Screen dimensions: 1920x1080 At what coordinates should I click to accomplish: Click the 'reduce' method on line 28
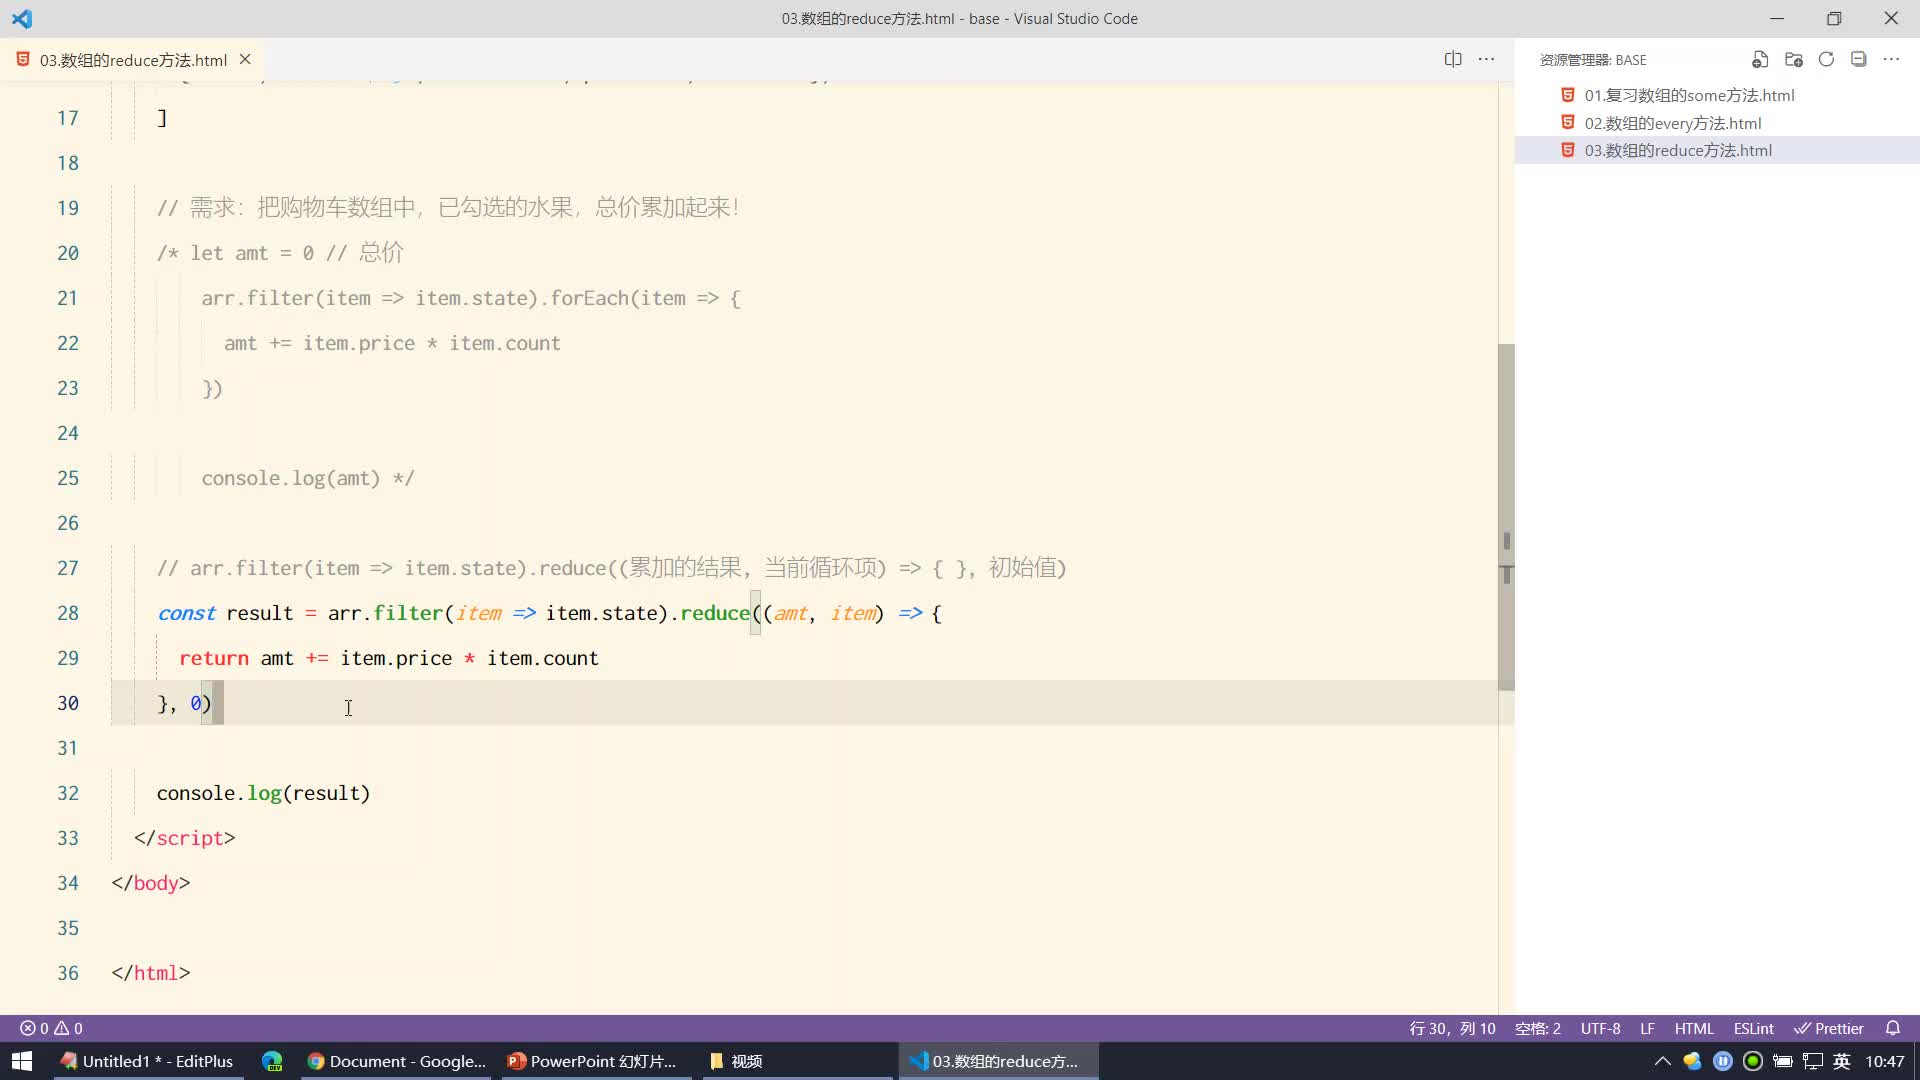tap(714, 613)
